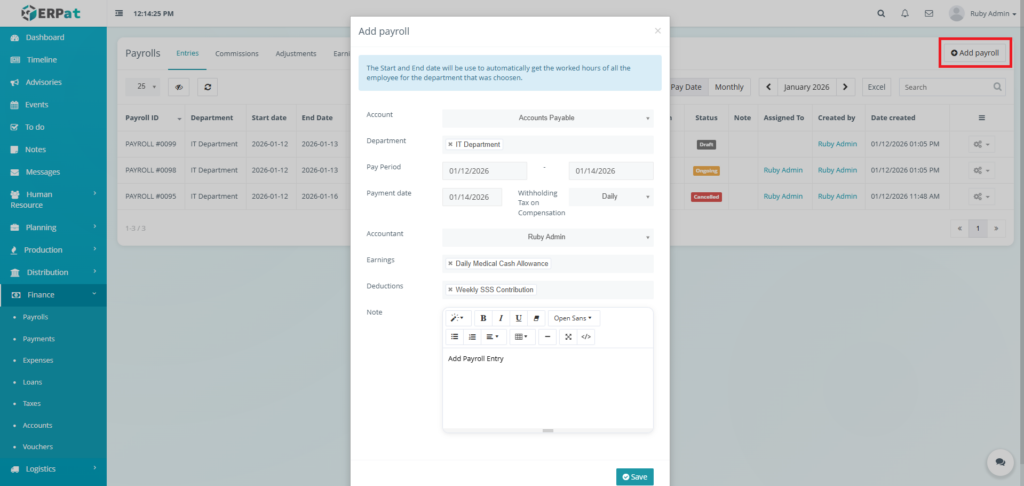Toggle bold formatting in Note editor

coord(483,318)
